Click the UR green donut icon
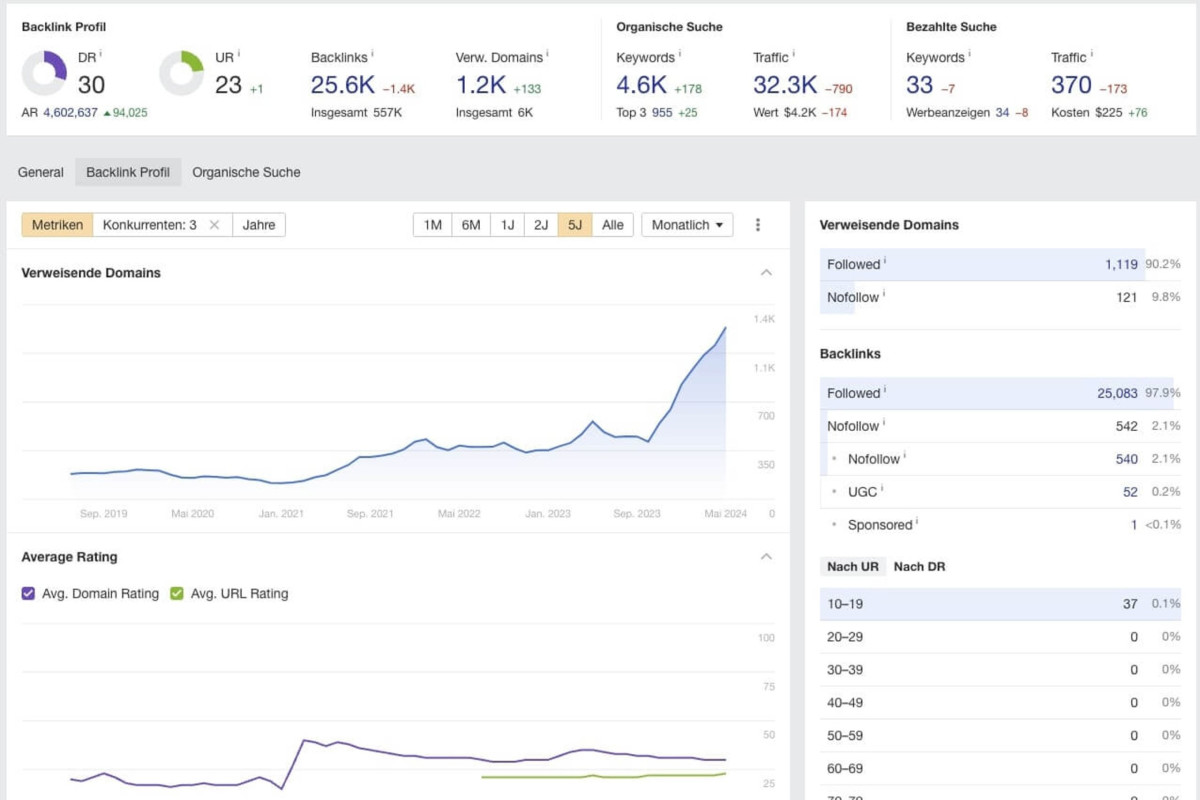The height and width of the screenshot is (800, 1200). click(181, 73)
